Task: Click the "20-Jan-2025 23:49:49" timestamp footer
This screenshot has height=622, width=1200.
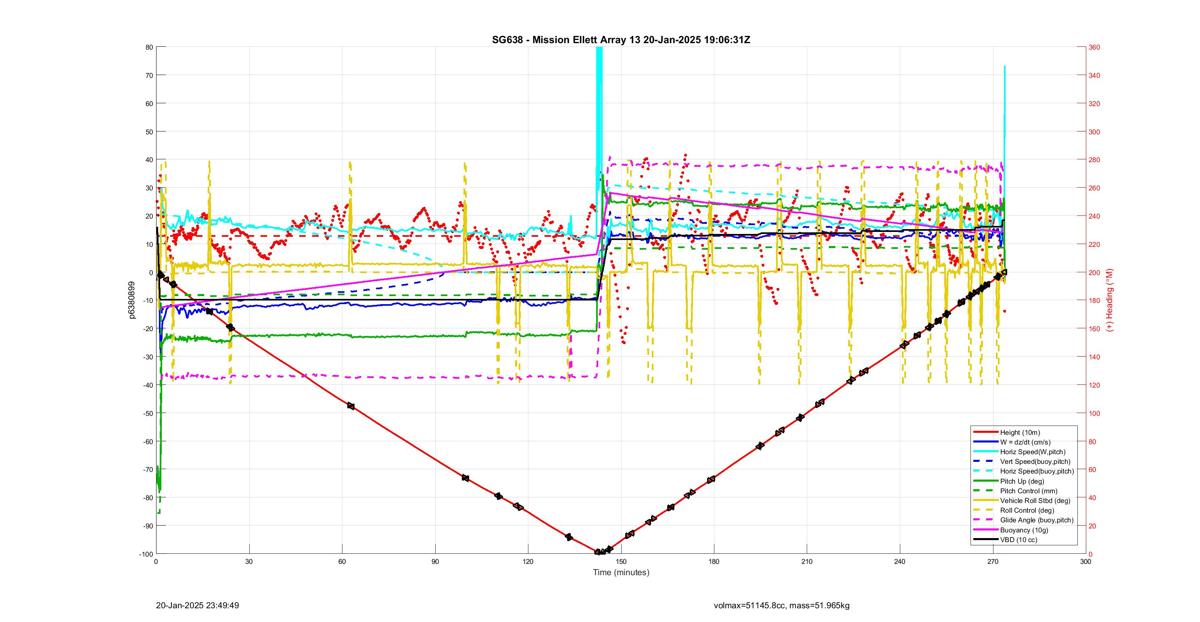Action: click(197, 605)
